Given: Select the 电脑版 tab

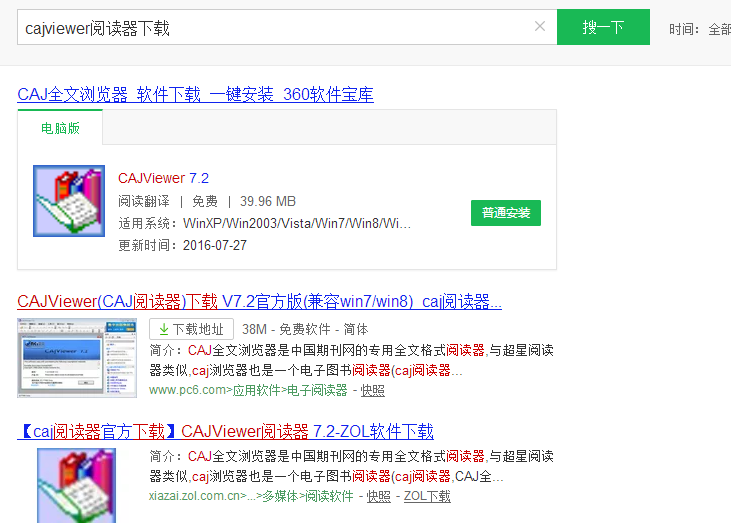Looking at the screenshot, I should pos(60,128).
